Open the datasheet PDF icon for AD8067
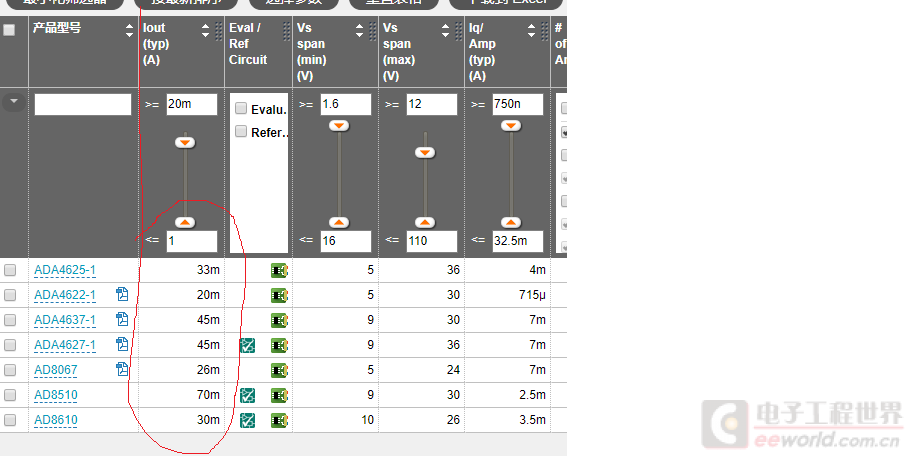The width and height of the screenshot is (910, 456). pyautogui.click(x=122, y=369)
